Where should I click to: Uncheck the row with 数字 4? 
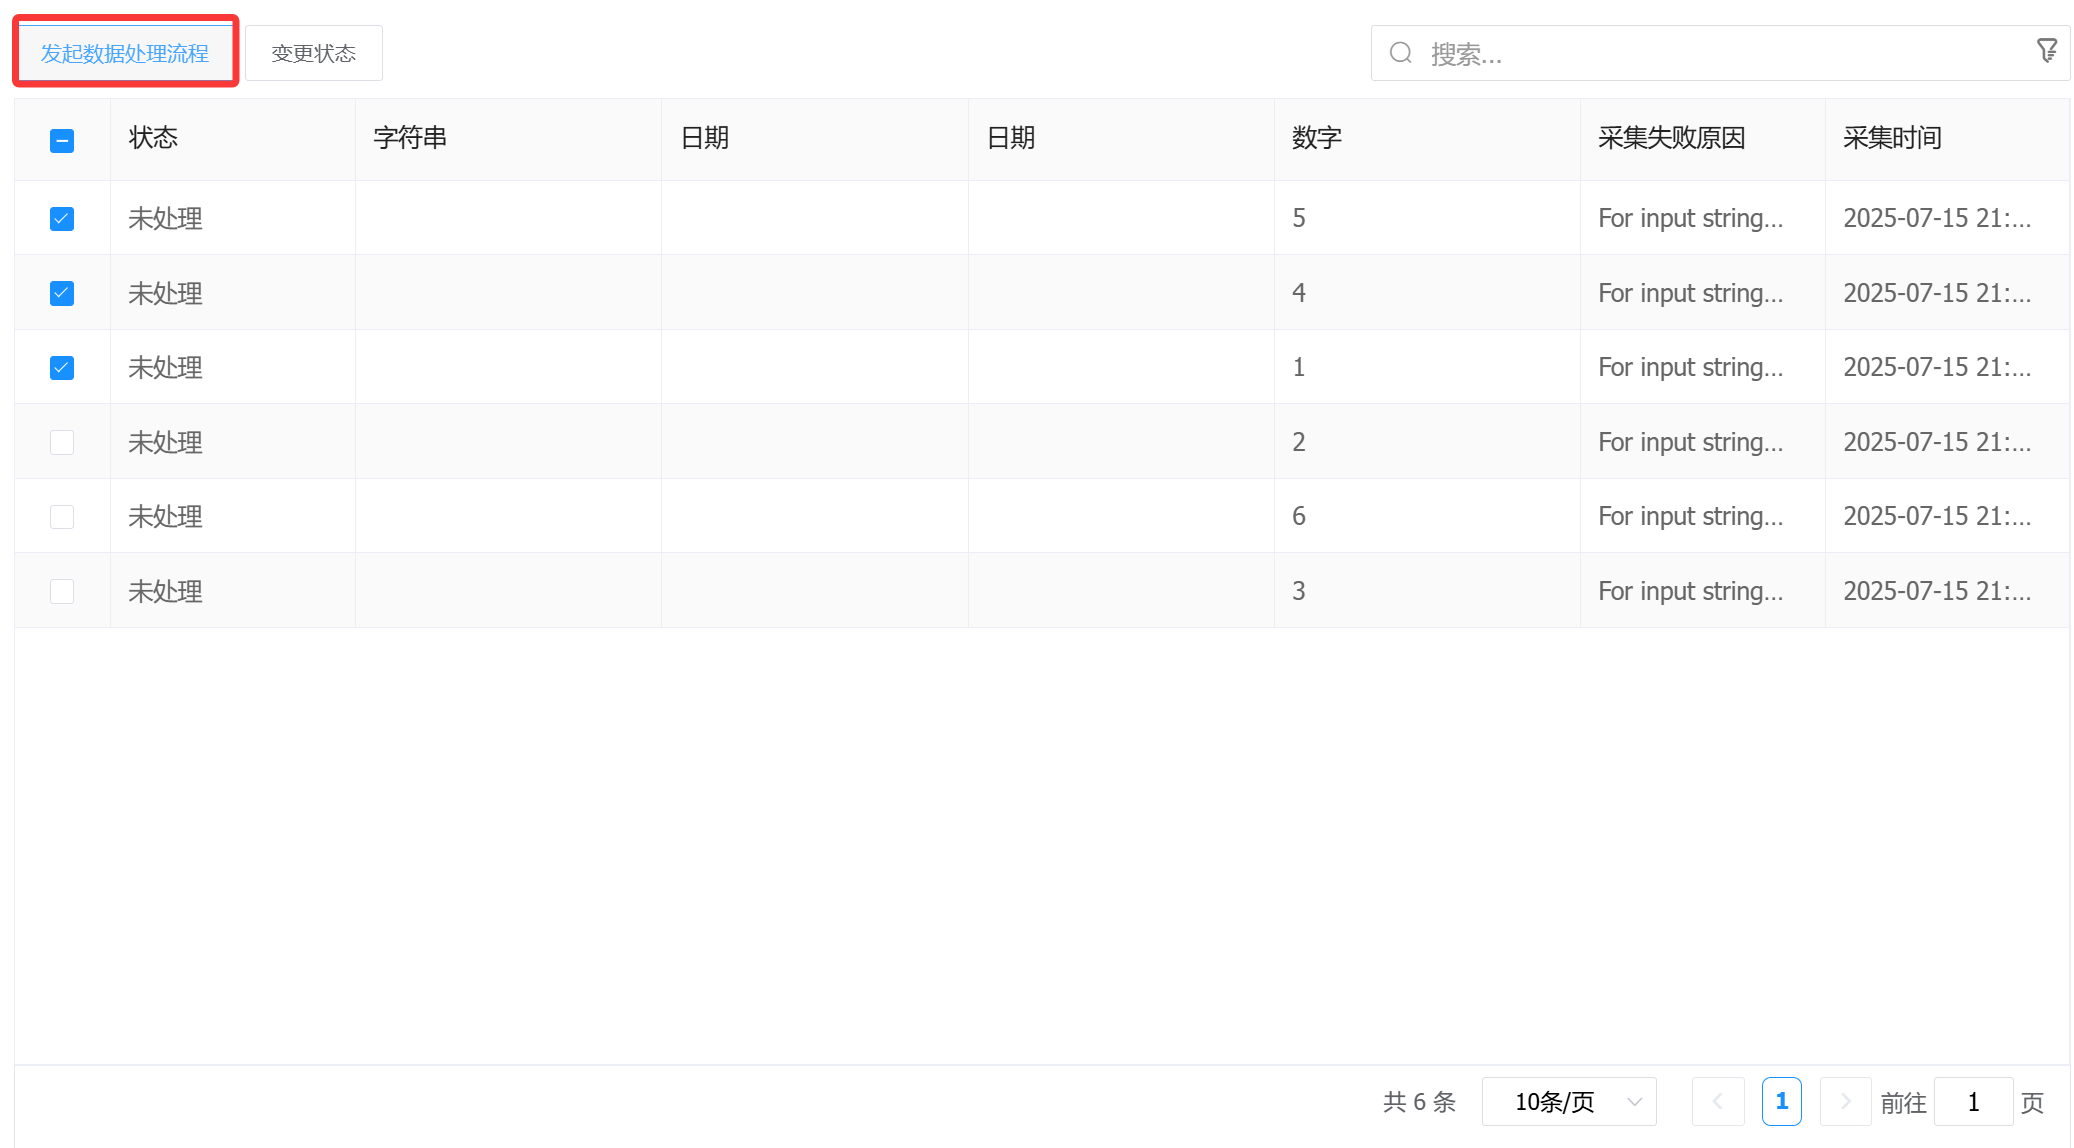[x=61, y=293]
